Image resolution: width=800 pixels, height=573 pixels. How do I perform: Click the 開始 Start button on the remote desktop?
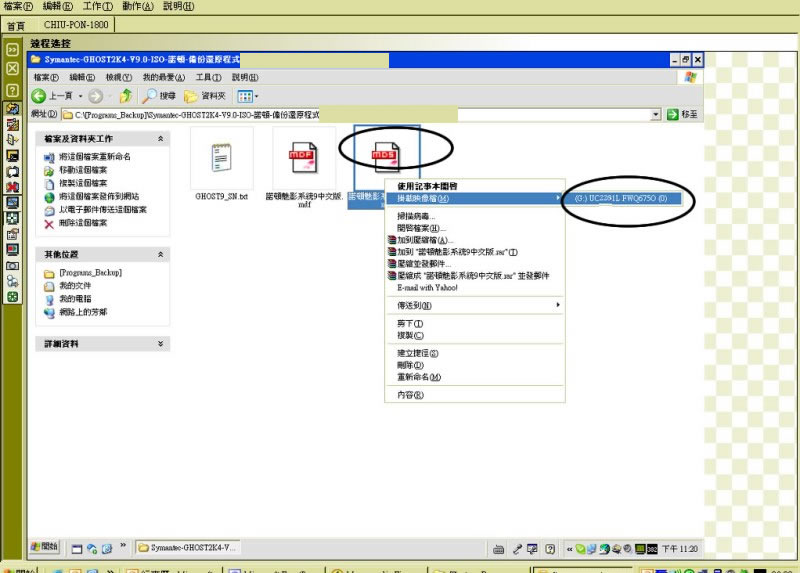click(x=44, y=547)
